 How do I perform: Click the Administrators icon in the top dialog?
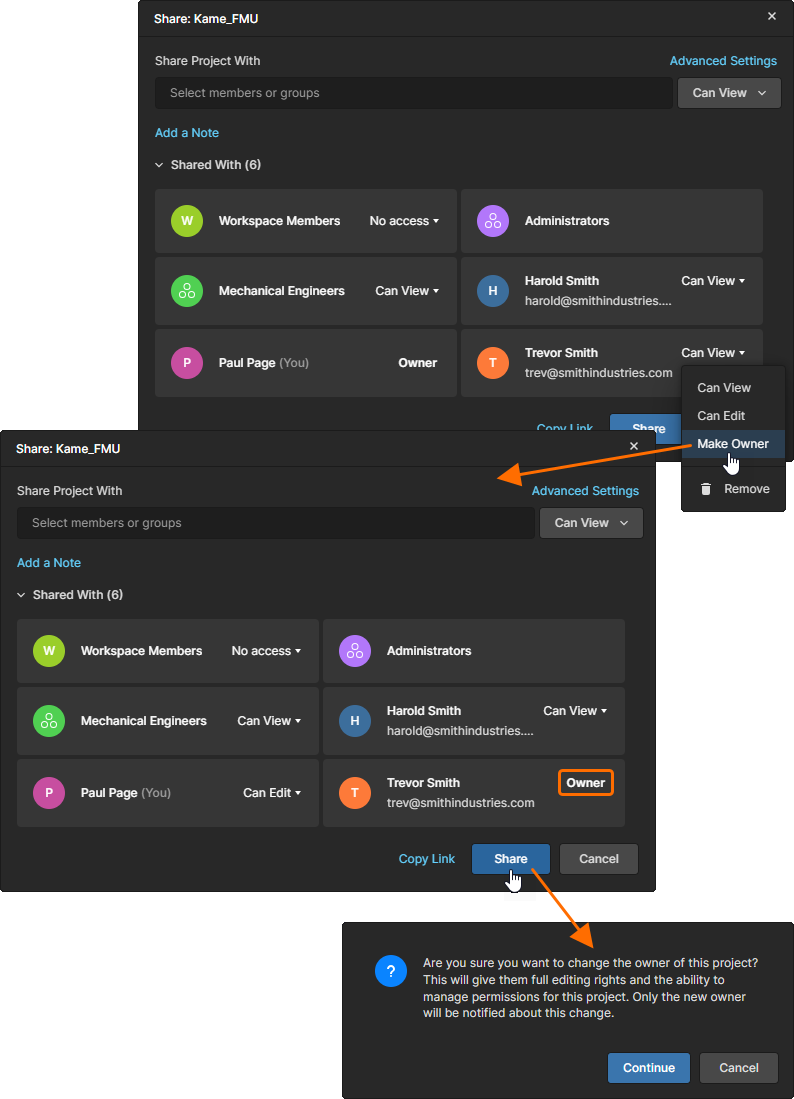[492, 220]
